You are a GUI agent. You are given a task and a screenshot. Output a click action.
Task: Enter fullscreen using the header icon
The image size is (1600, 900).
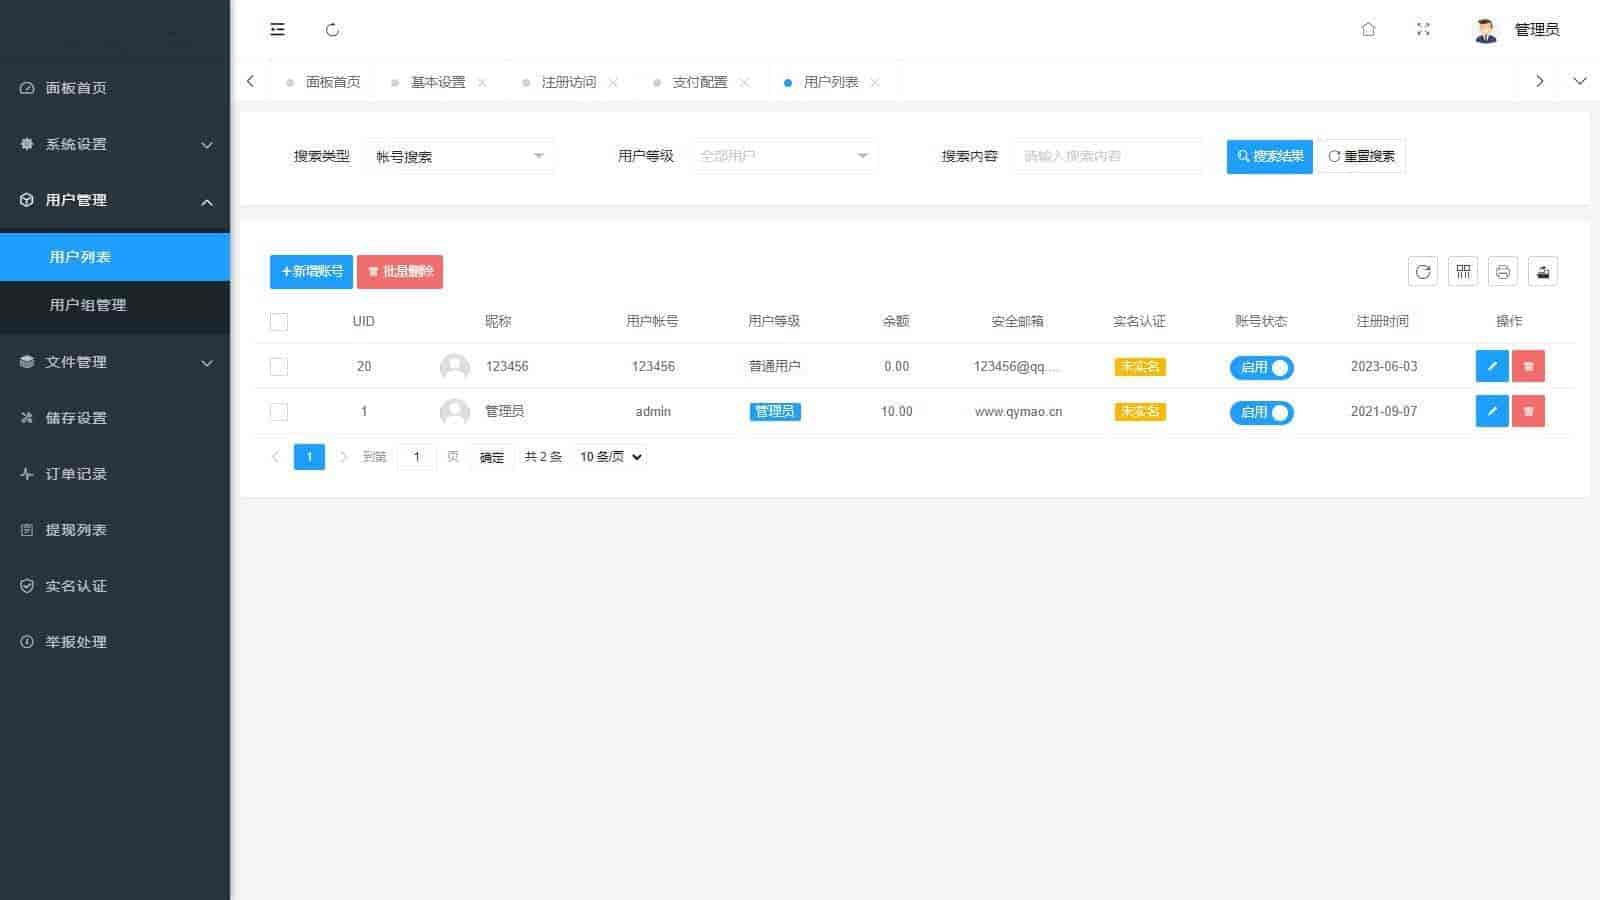(x=1423, y=30)
